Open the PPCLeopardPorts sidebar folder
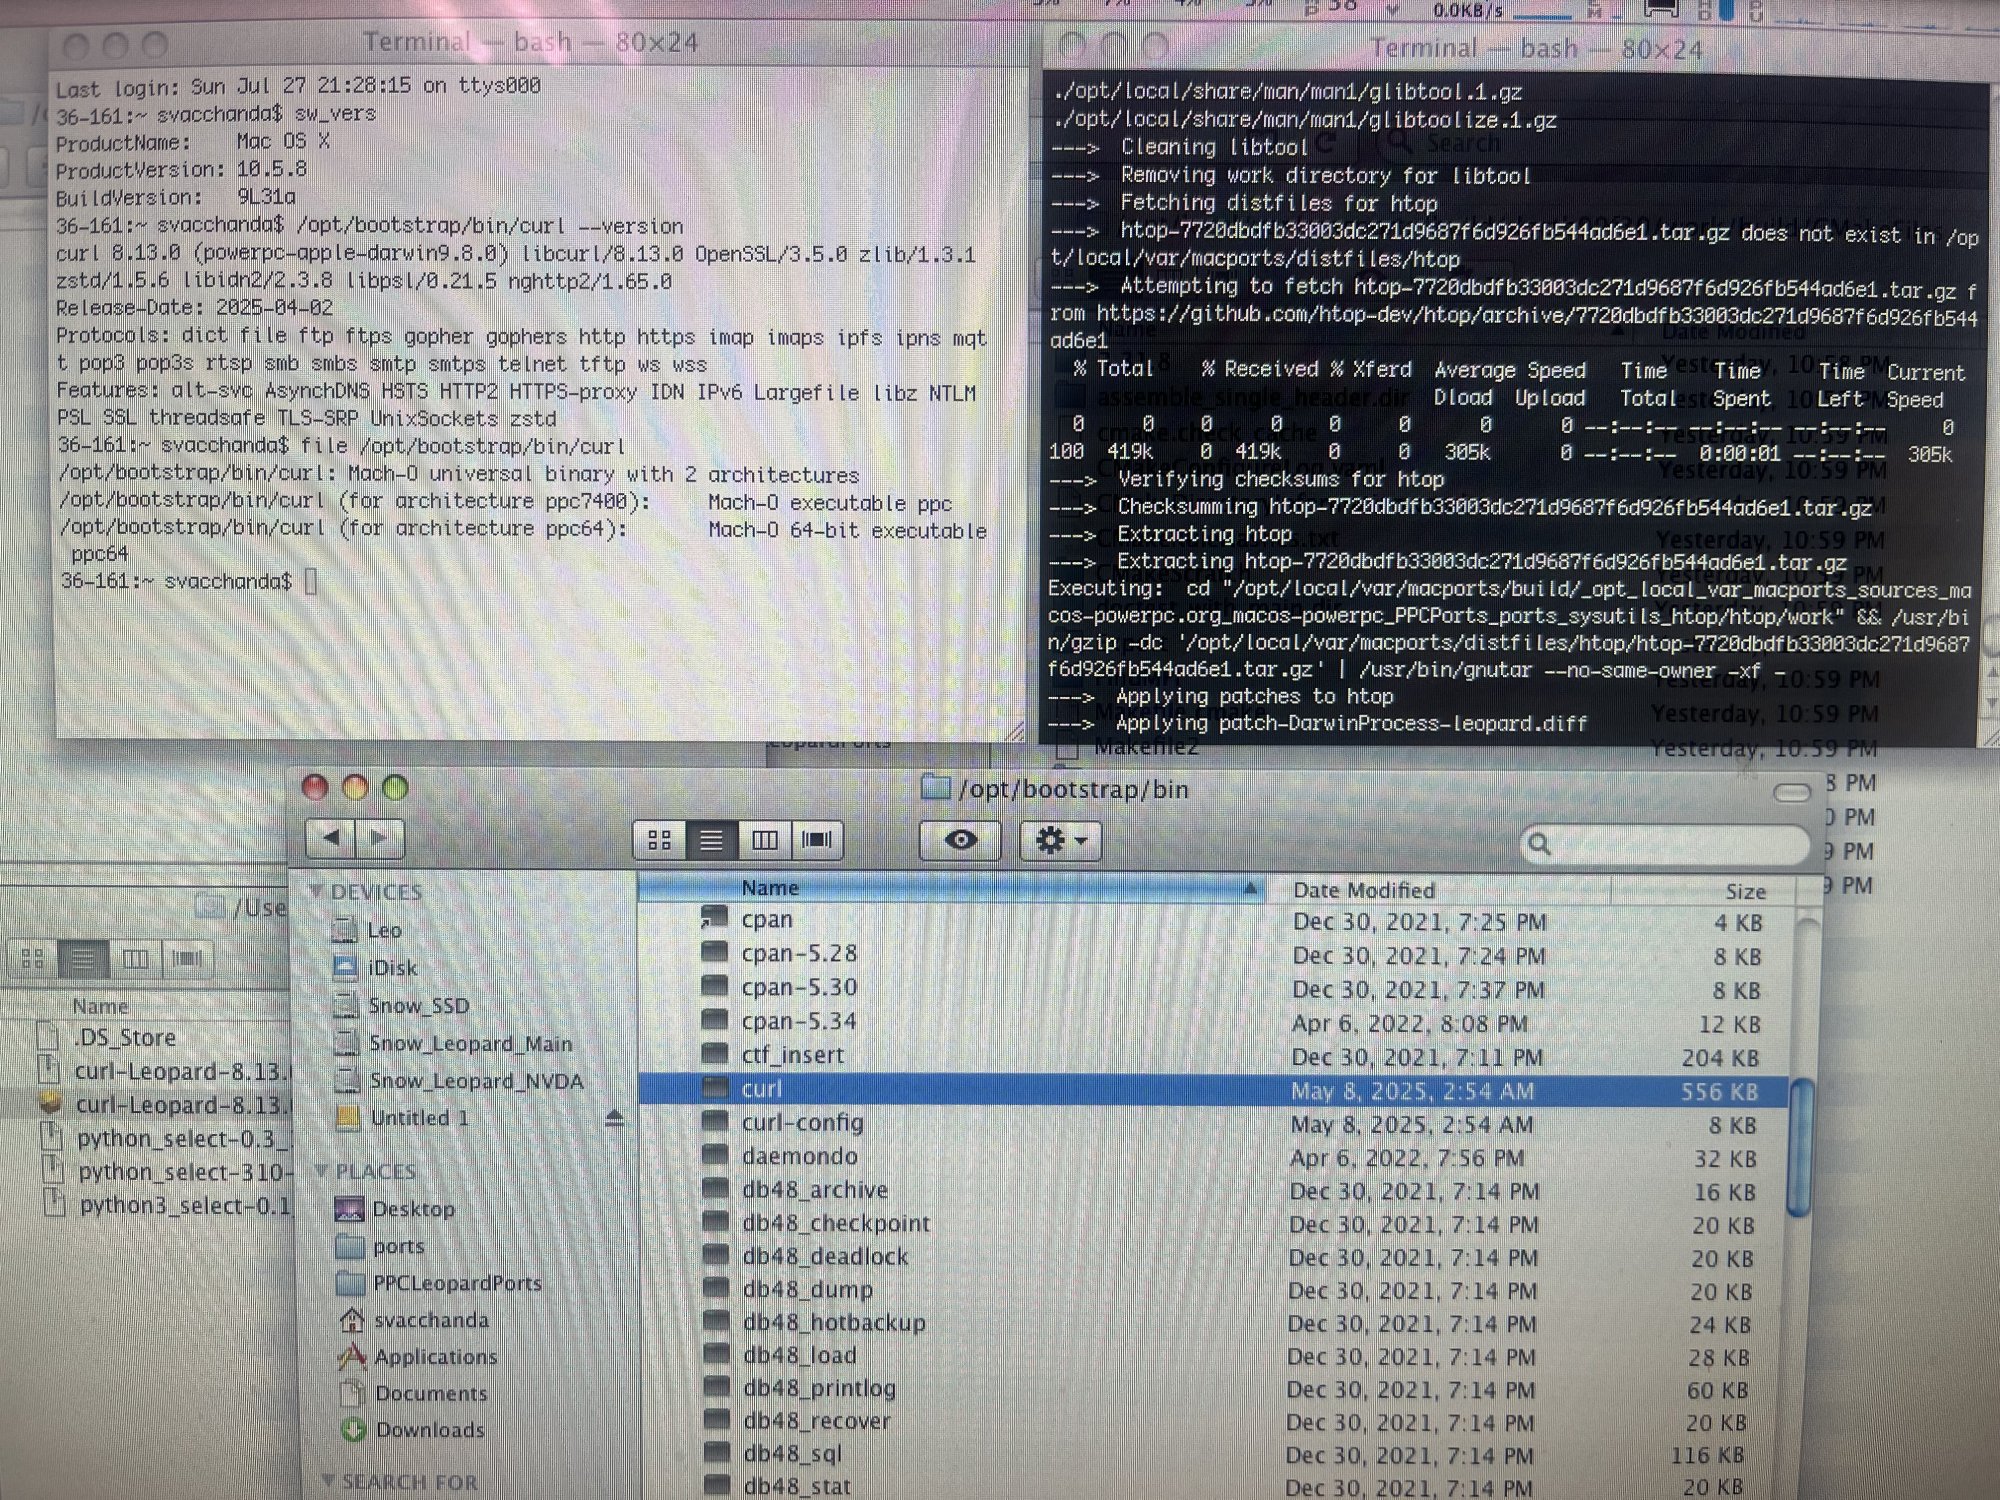The image size is (2000, 1500). (x=456, y=1283)
